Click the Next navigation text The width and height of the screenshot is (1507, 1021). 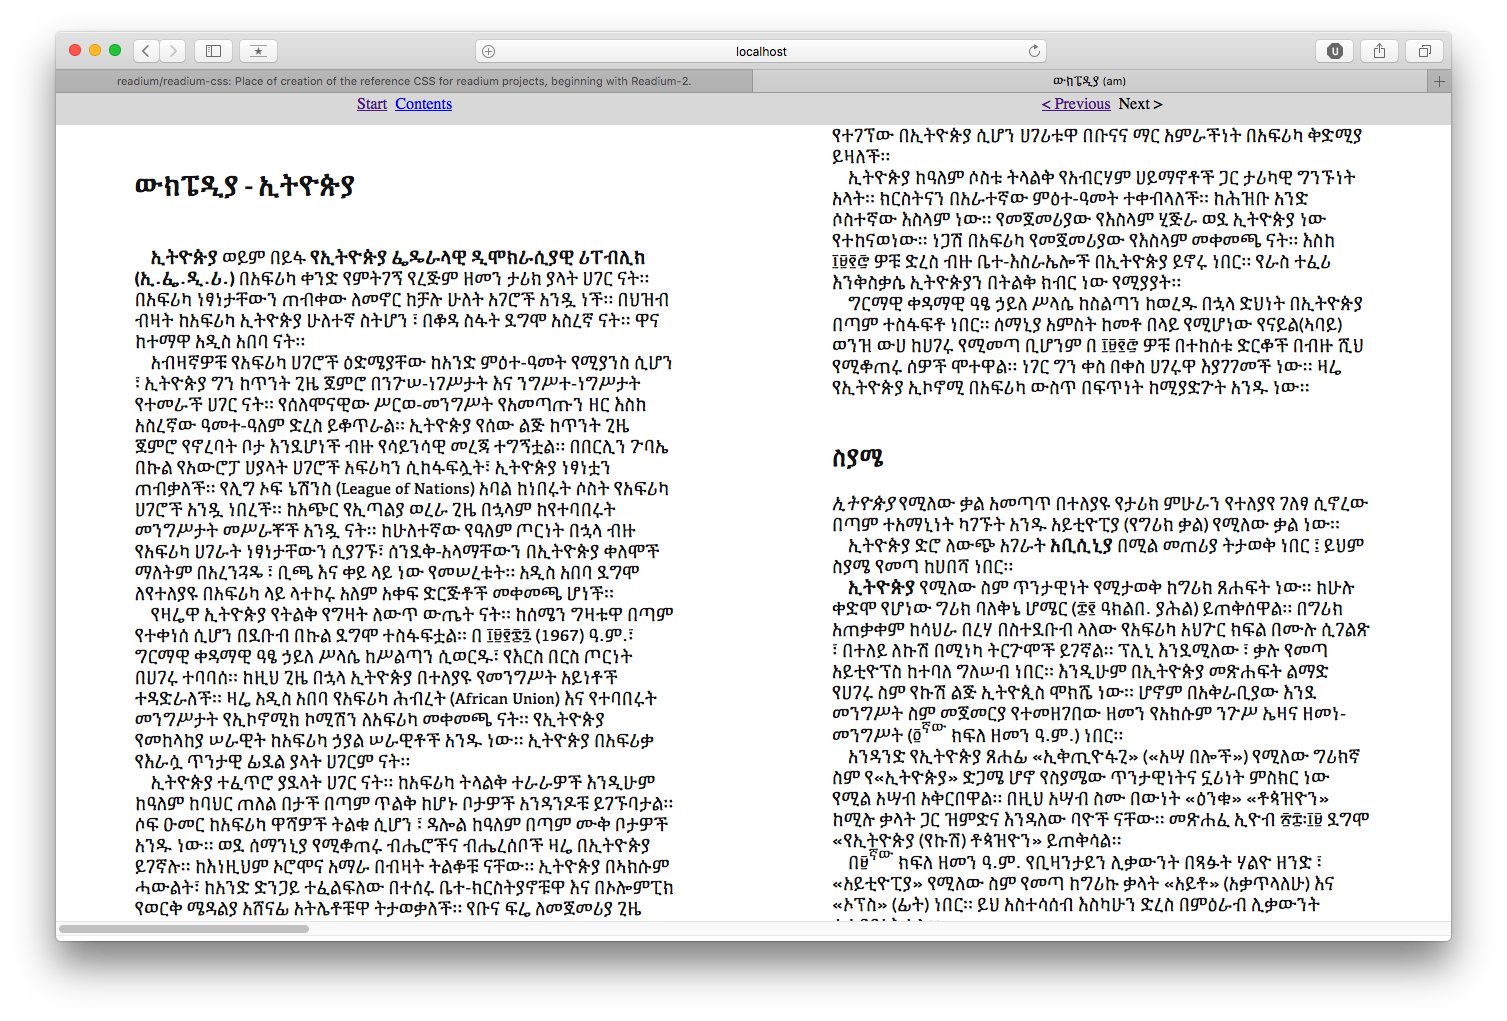[x=1140, y=104]
